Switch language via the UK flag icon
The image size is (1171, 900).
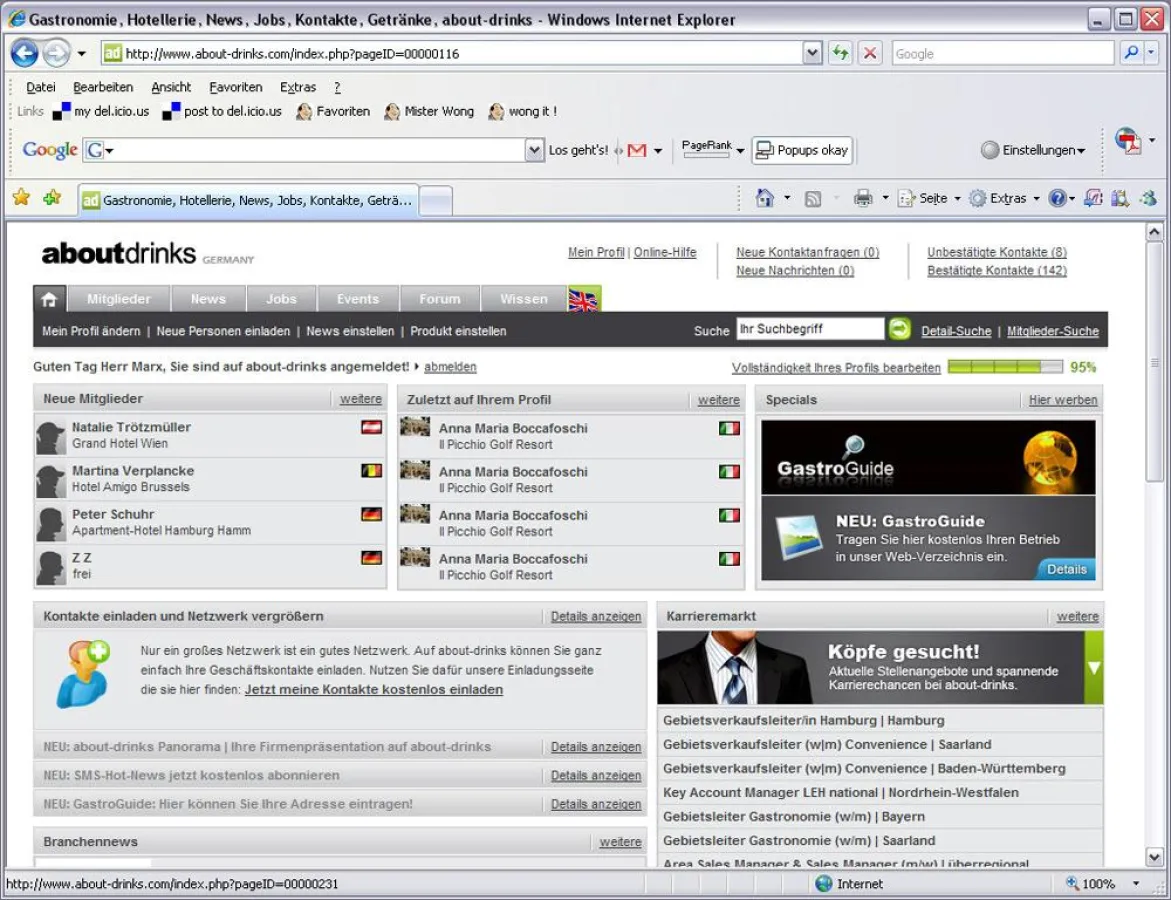pyautogui.click(x=584, y=299)
